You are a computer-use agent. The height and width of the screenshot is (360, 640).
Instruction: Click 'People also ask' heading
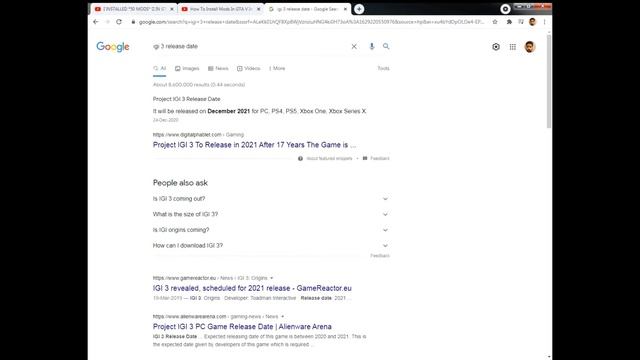(x=180, y=183)
